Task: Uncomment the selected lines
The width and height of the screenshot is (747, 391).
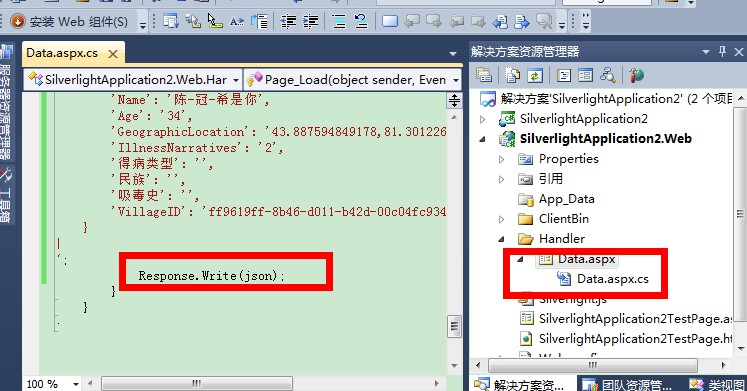Action: pos(361,21)
